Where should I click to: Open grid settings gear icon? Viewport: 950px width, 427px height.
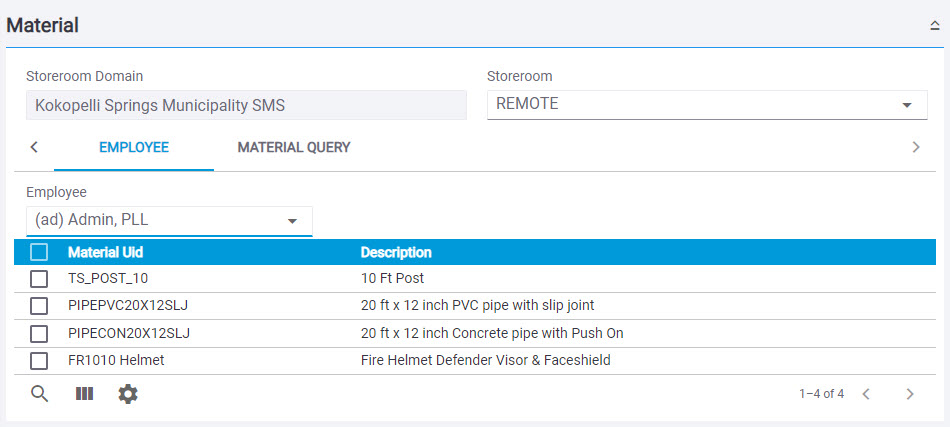(128, 394)
